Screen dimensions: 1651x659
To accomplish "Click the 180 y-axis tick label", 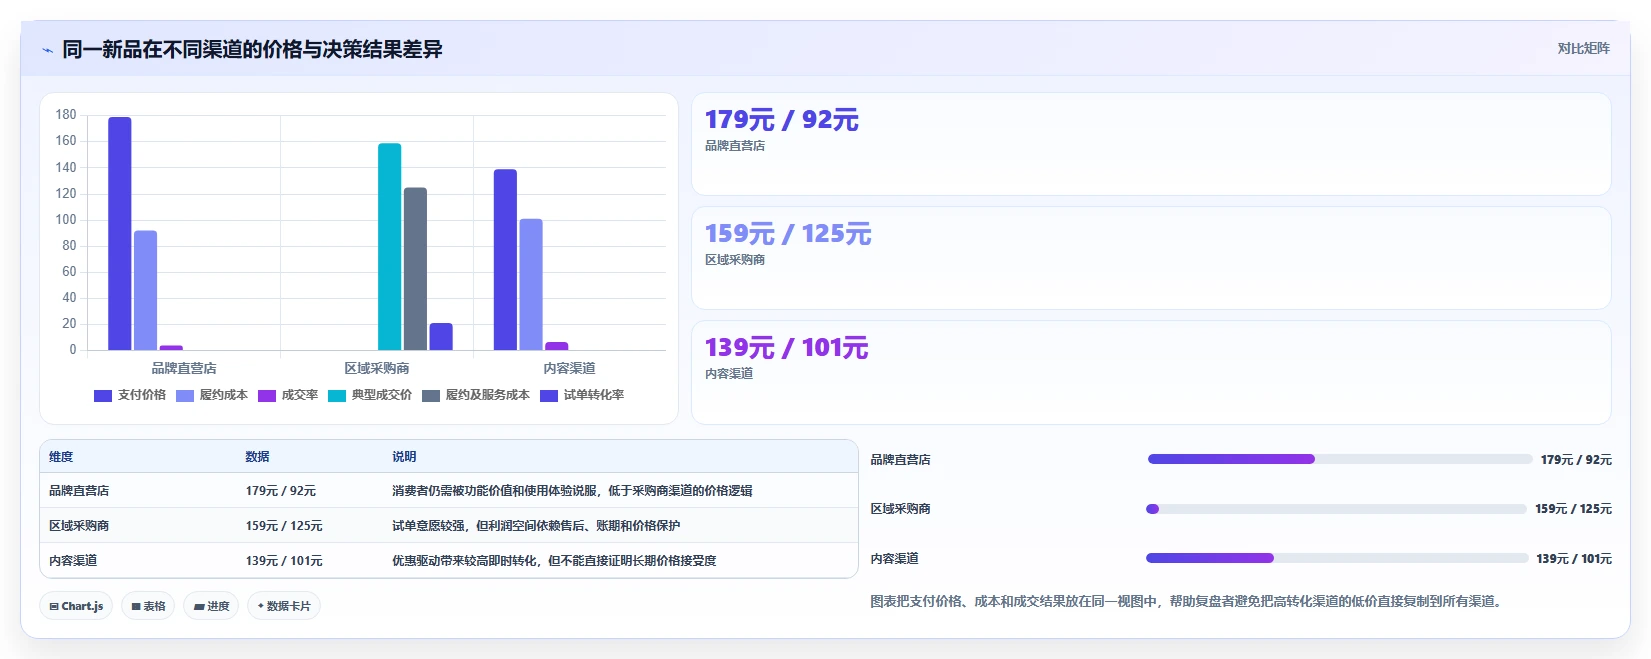I will click(x=66, y=115).
